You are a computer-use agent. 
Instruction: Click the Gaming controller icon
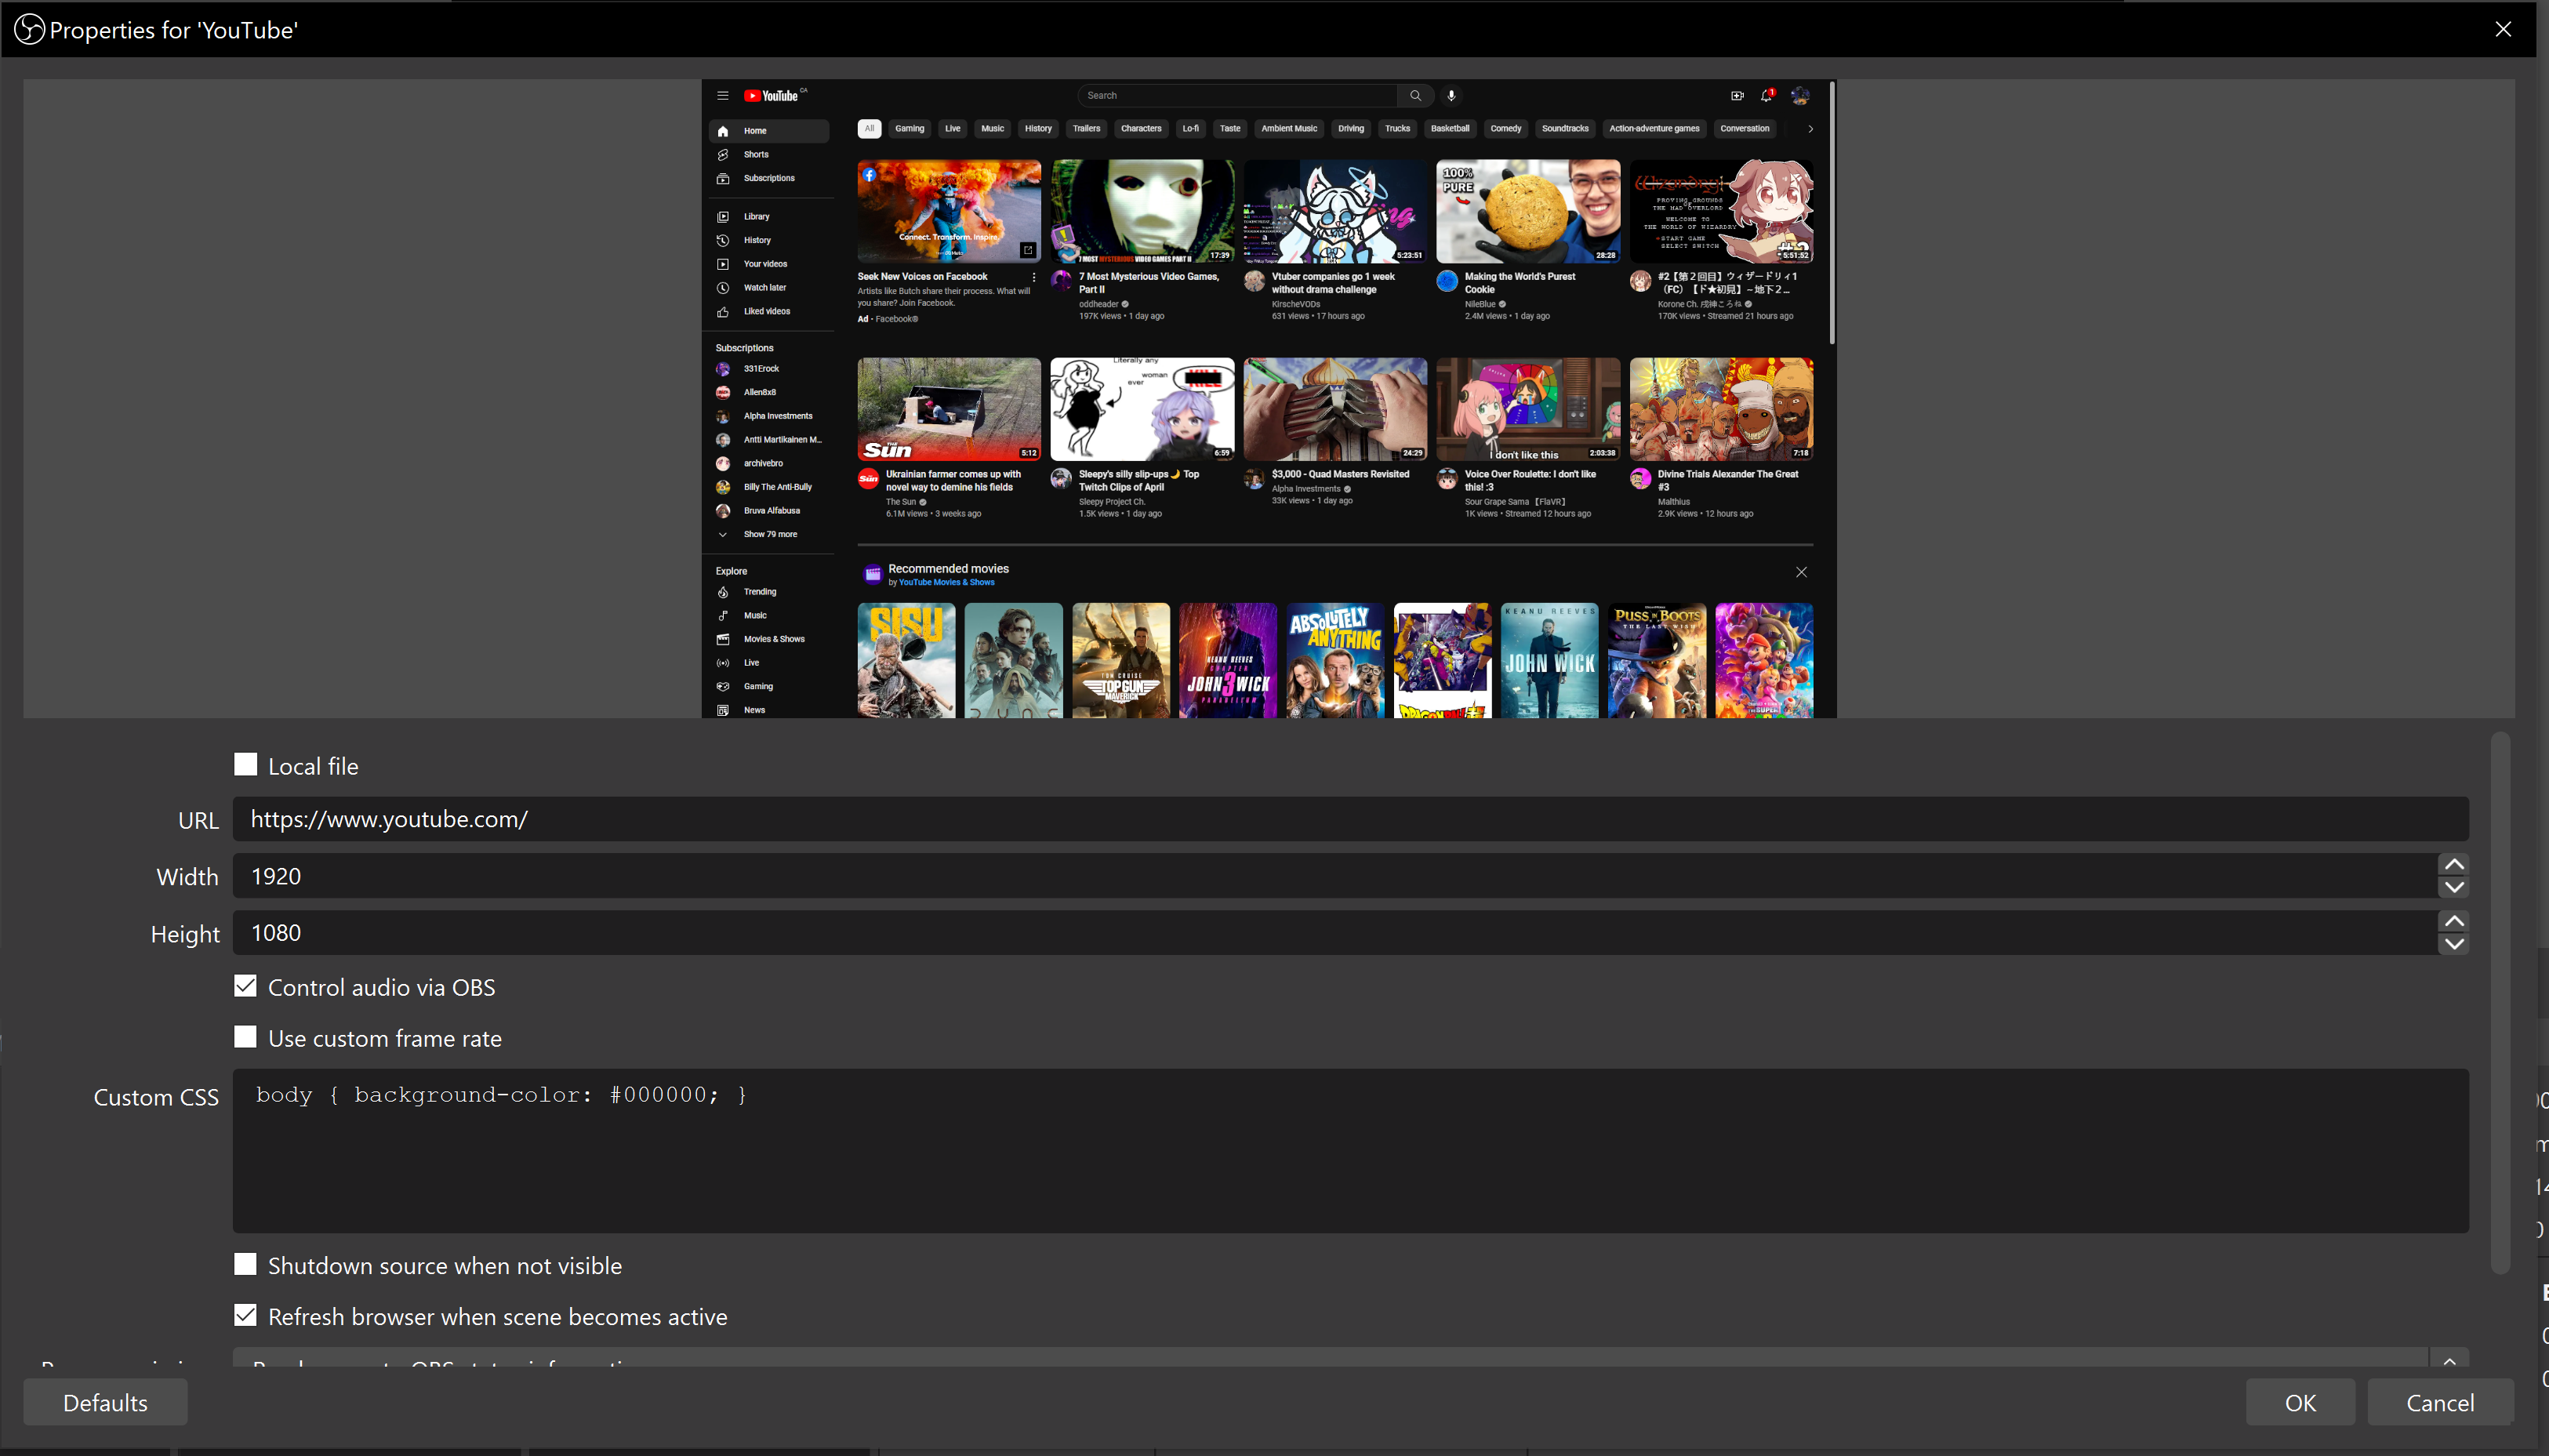pos(723,687)
